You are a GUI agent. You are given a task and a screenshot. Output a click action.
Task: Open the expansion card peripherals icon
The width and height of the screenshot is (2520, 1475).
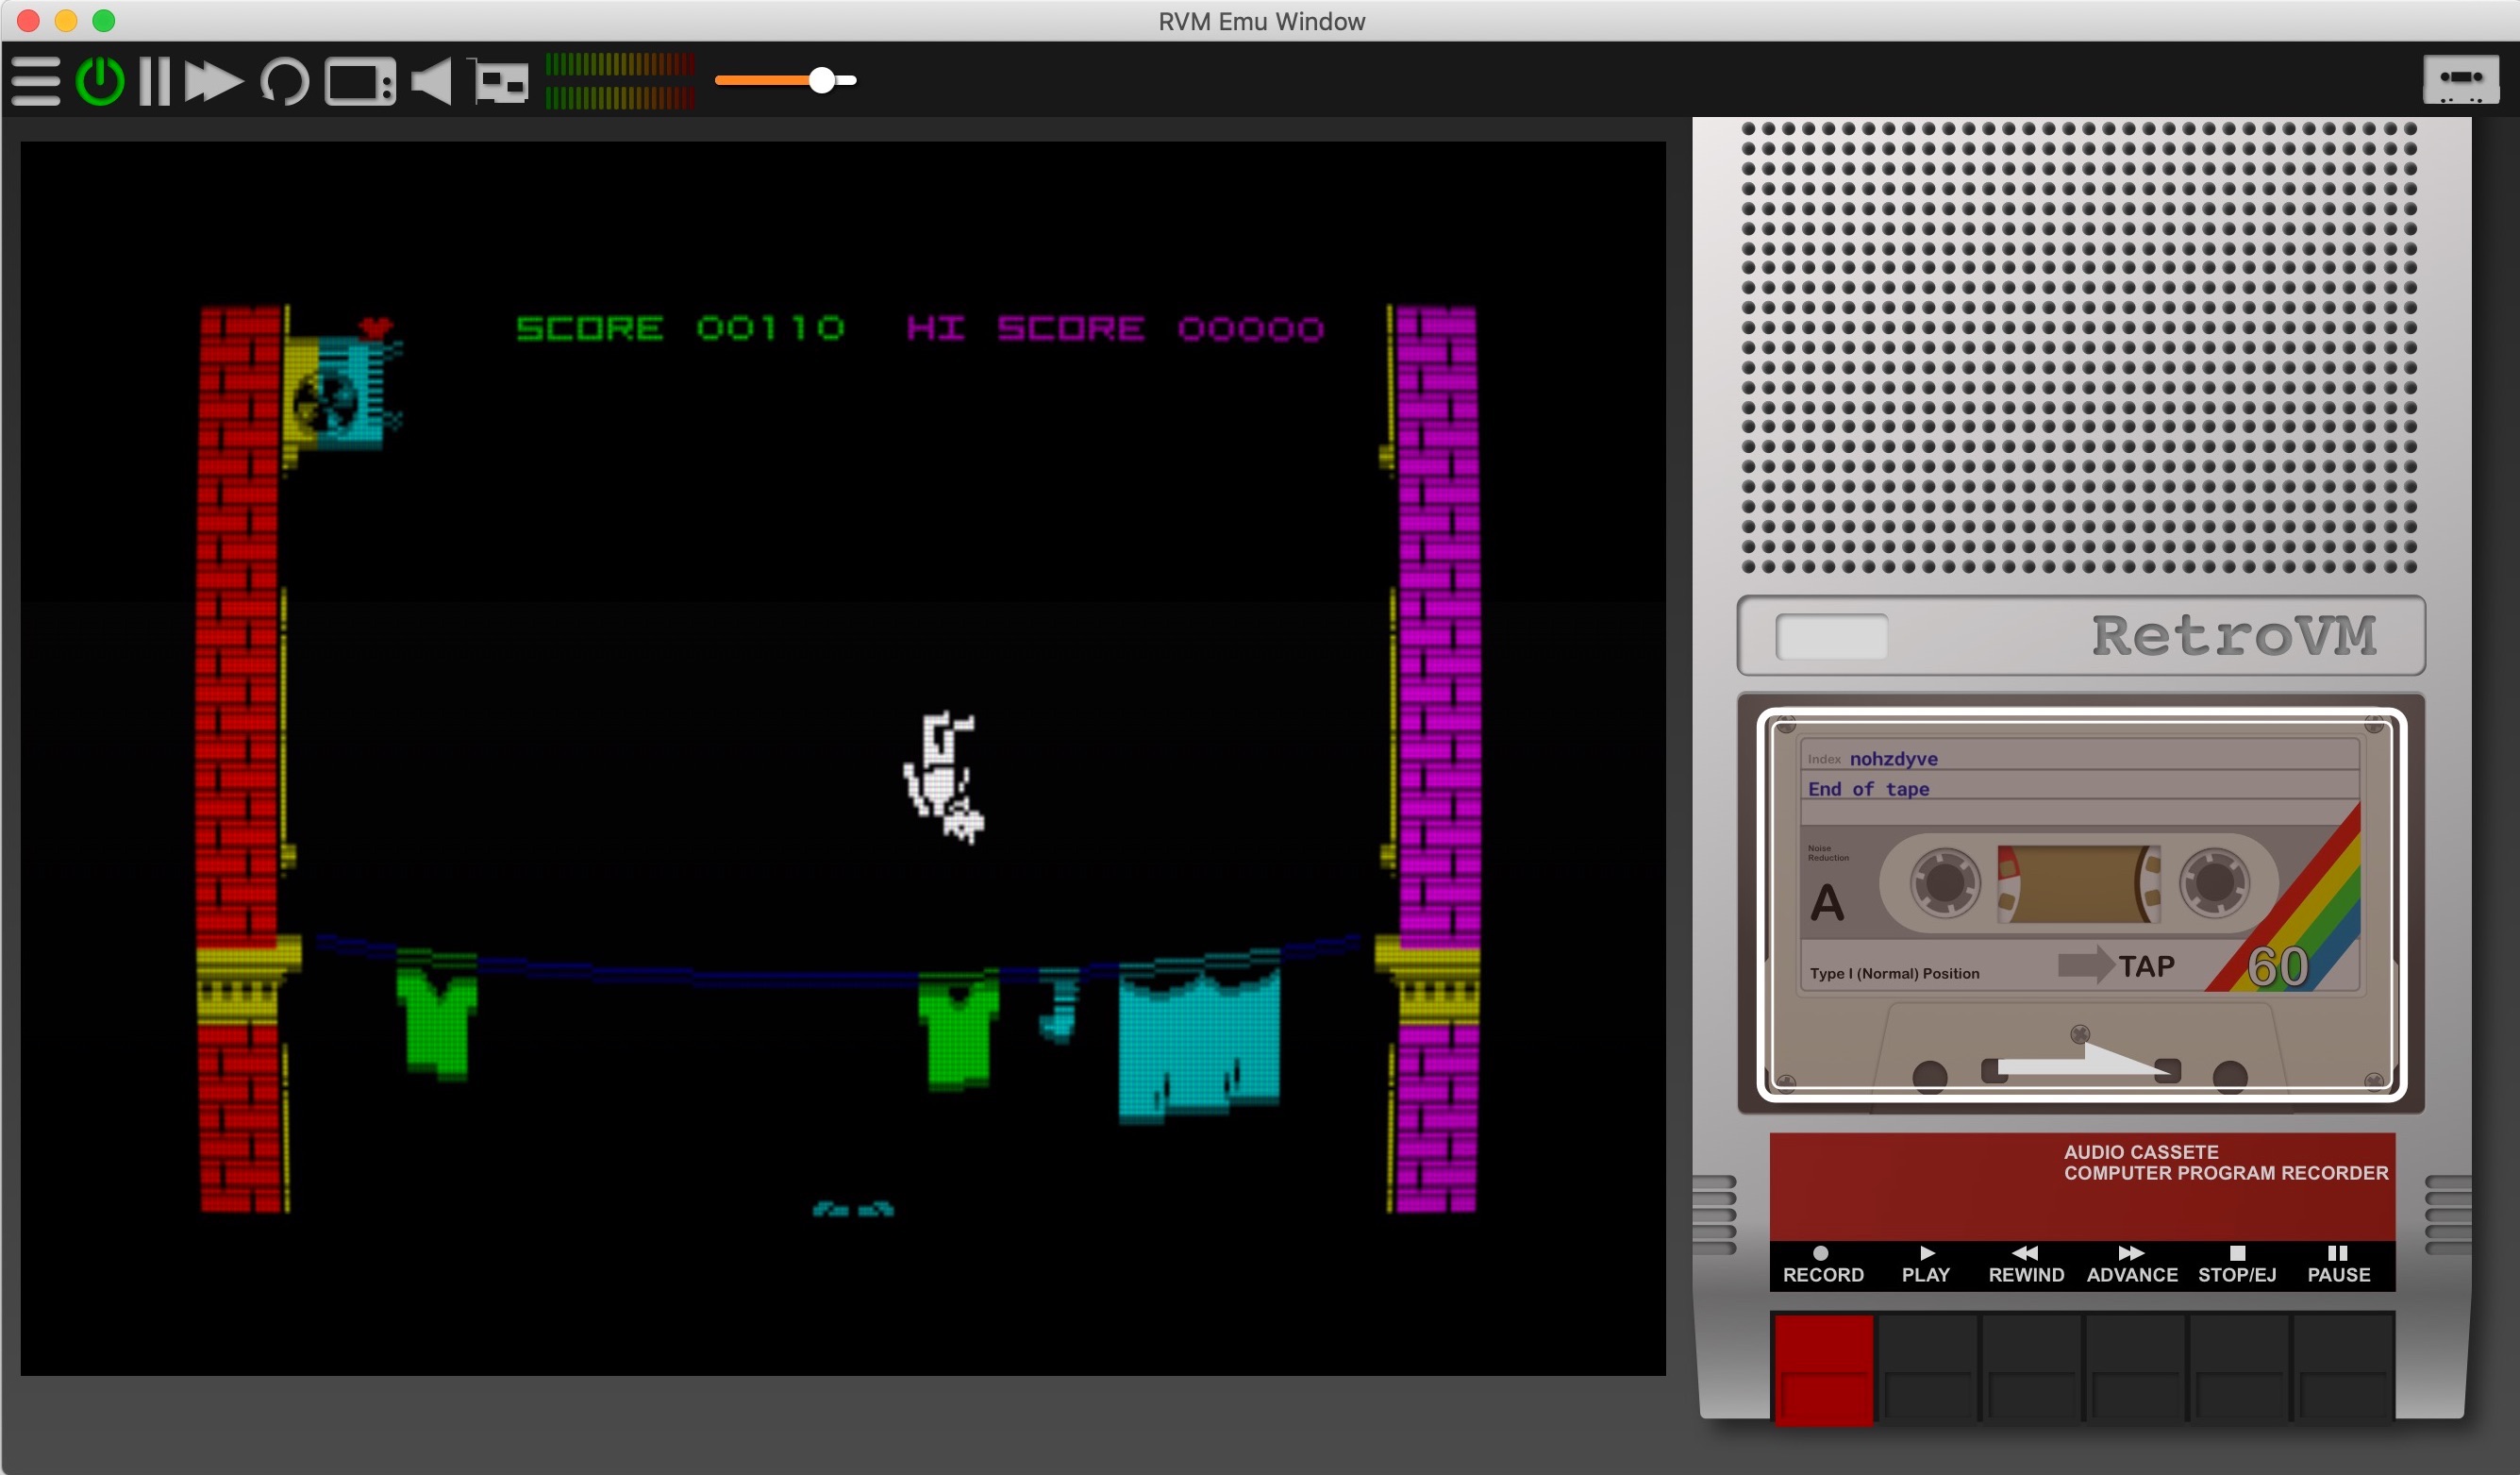click(500, 81)
